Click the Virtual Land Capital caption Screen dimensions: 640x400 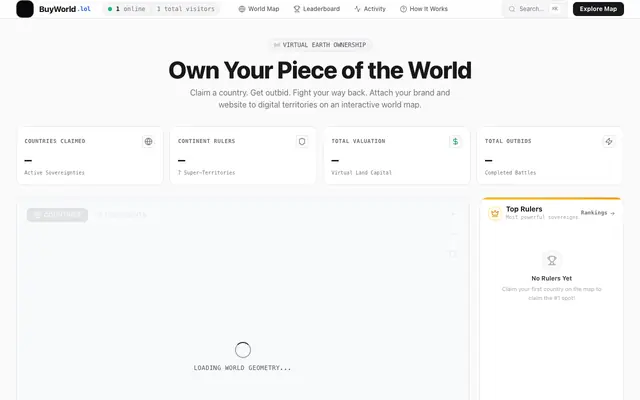pos(361,173)
